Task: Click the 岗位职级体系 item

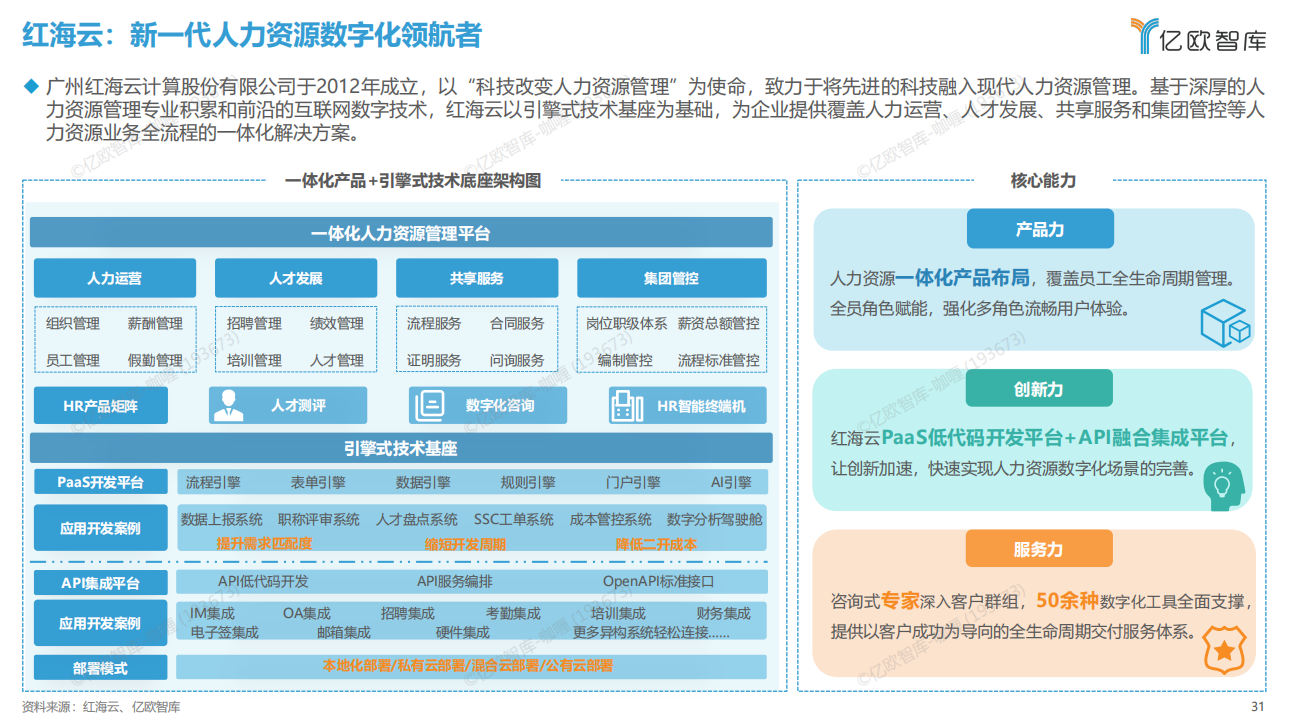Action: [627, 323]
